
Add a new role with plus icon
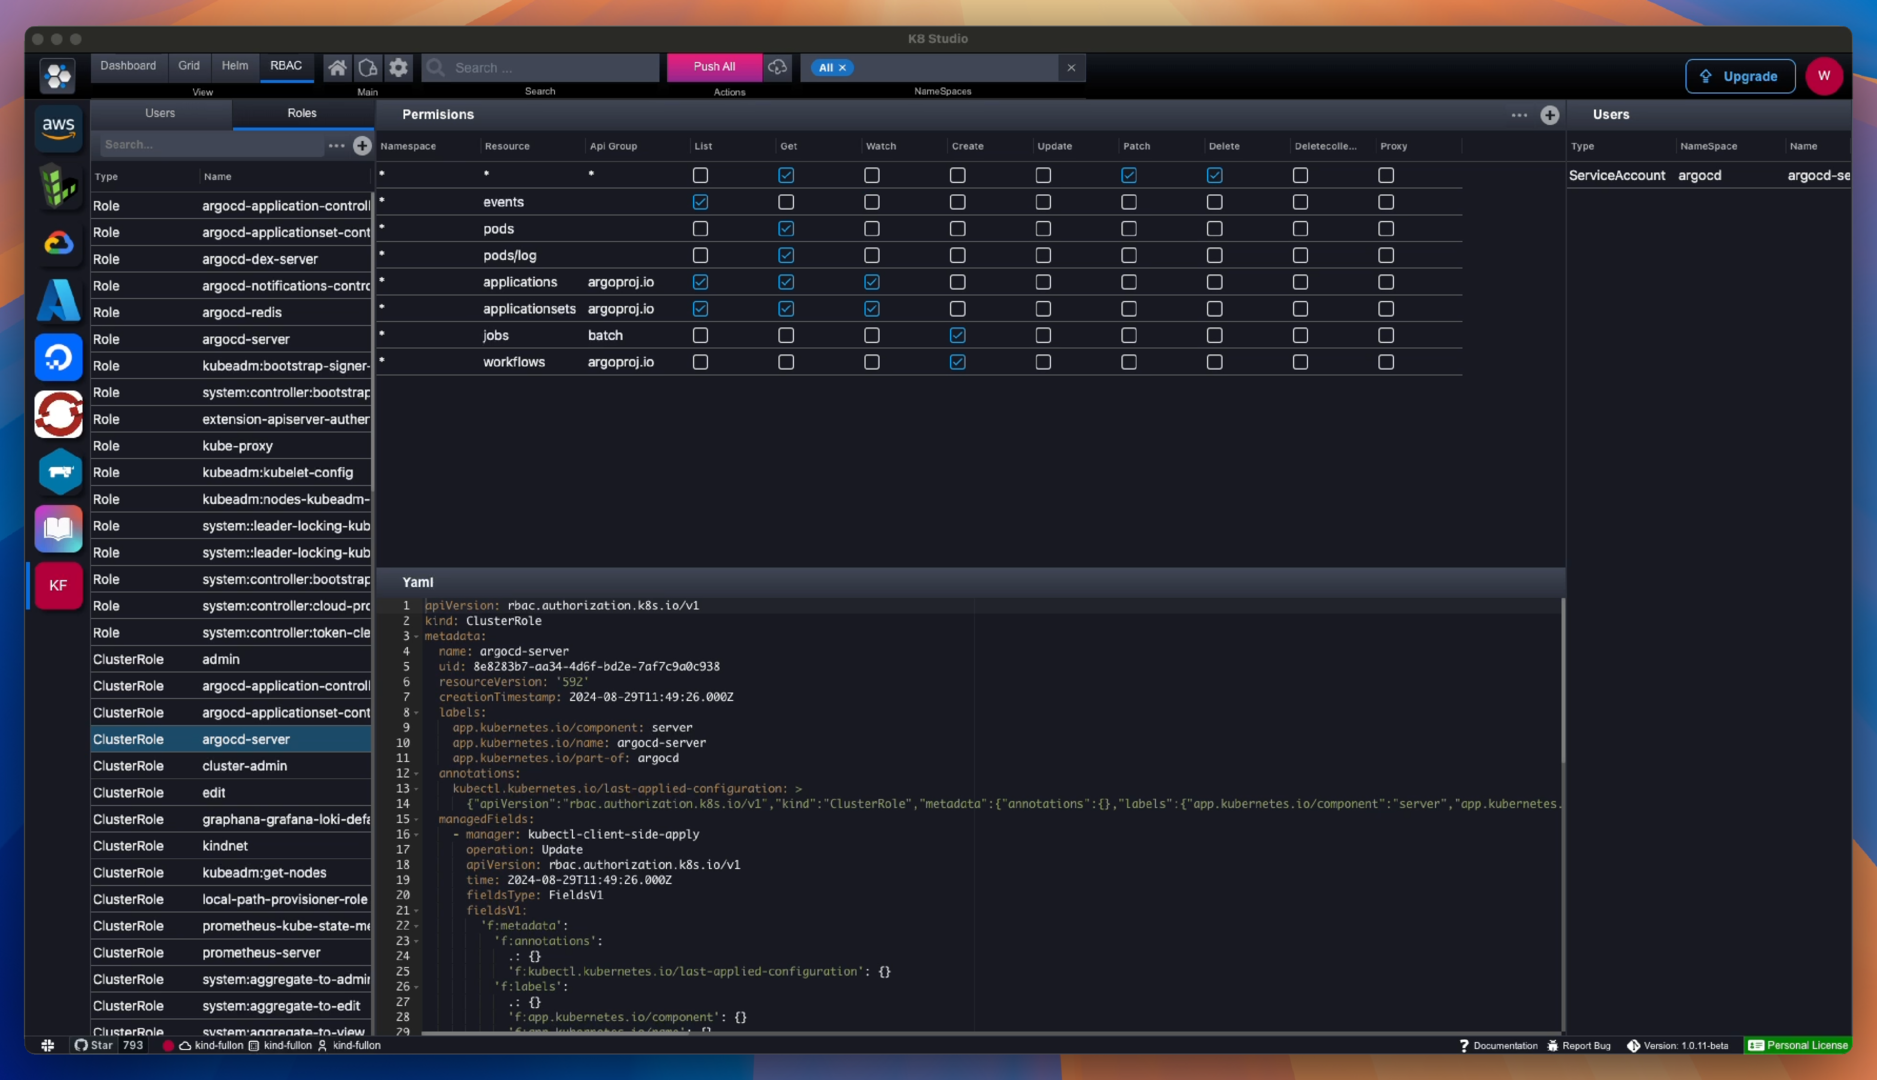(x=362, y=146)
